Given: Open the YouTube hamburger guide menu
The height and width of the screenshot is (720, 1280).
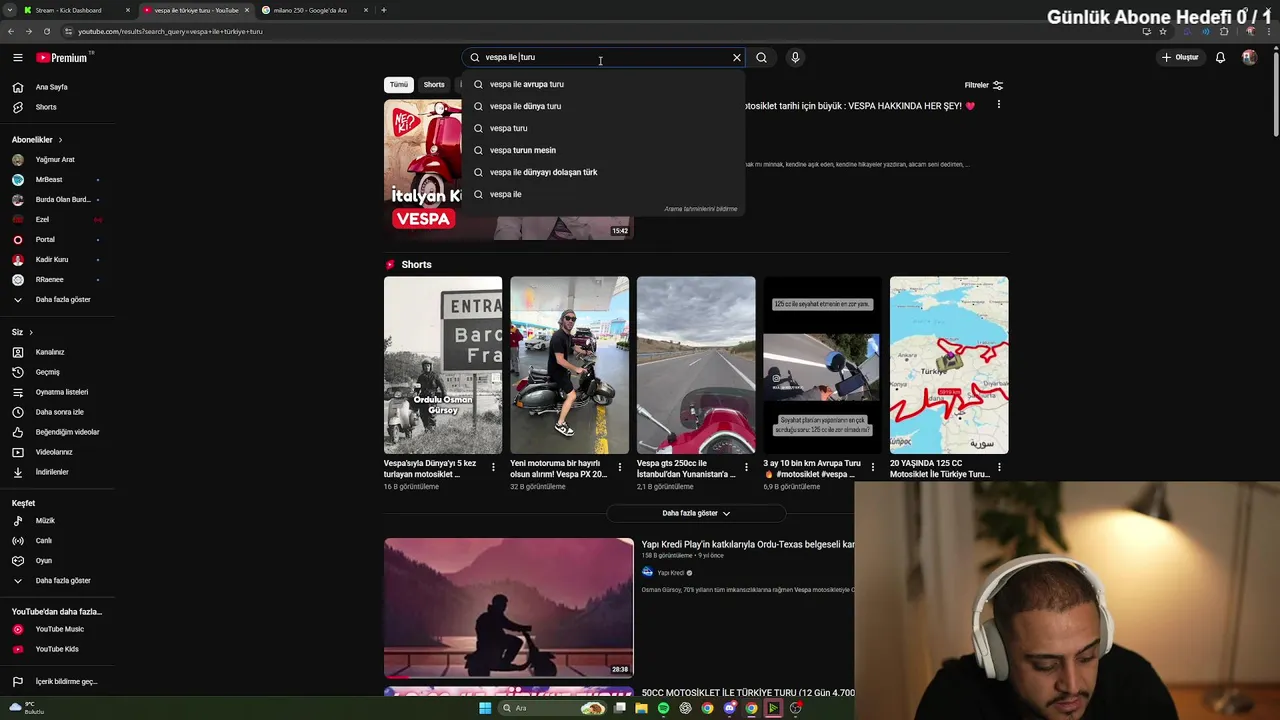Looking at the screenshot, I should coord(17,58).
